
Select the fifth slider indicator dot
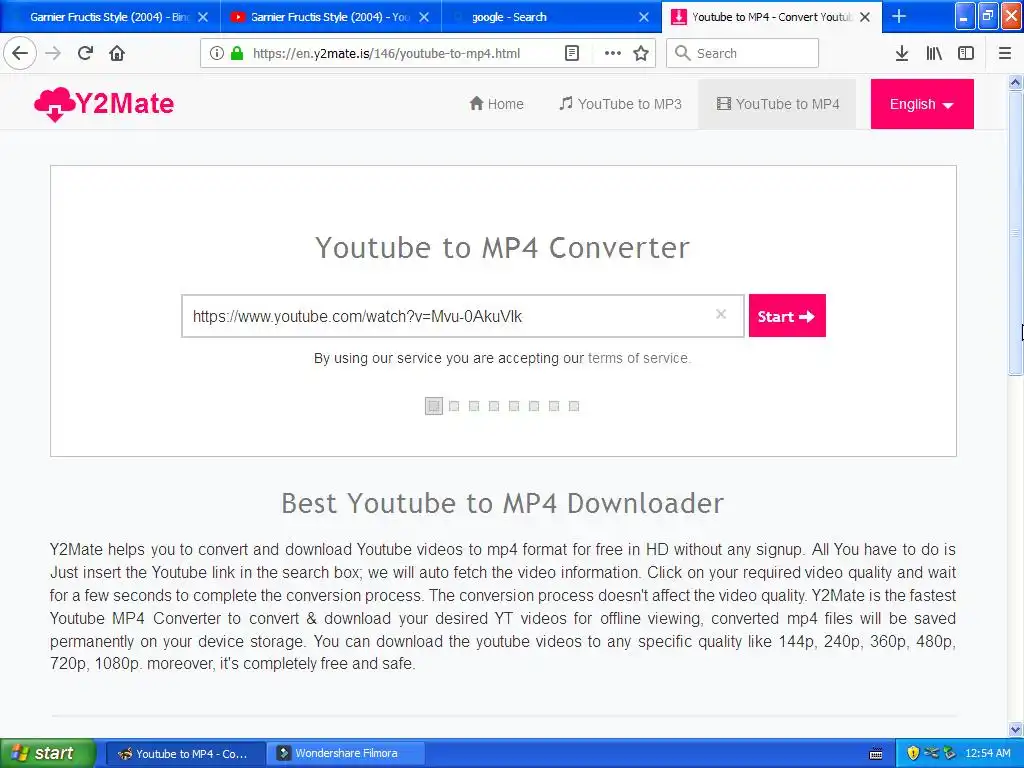[514, 406]
